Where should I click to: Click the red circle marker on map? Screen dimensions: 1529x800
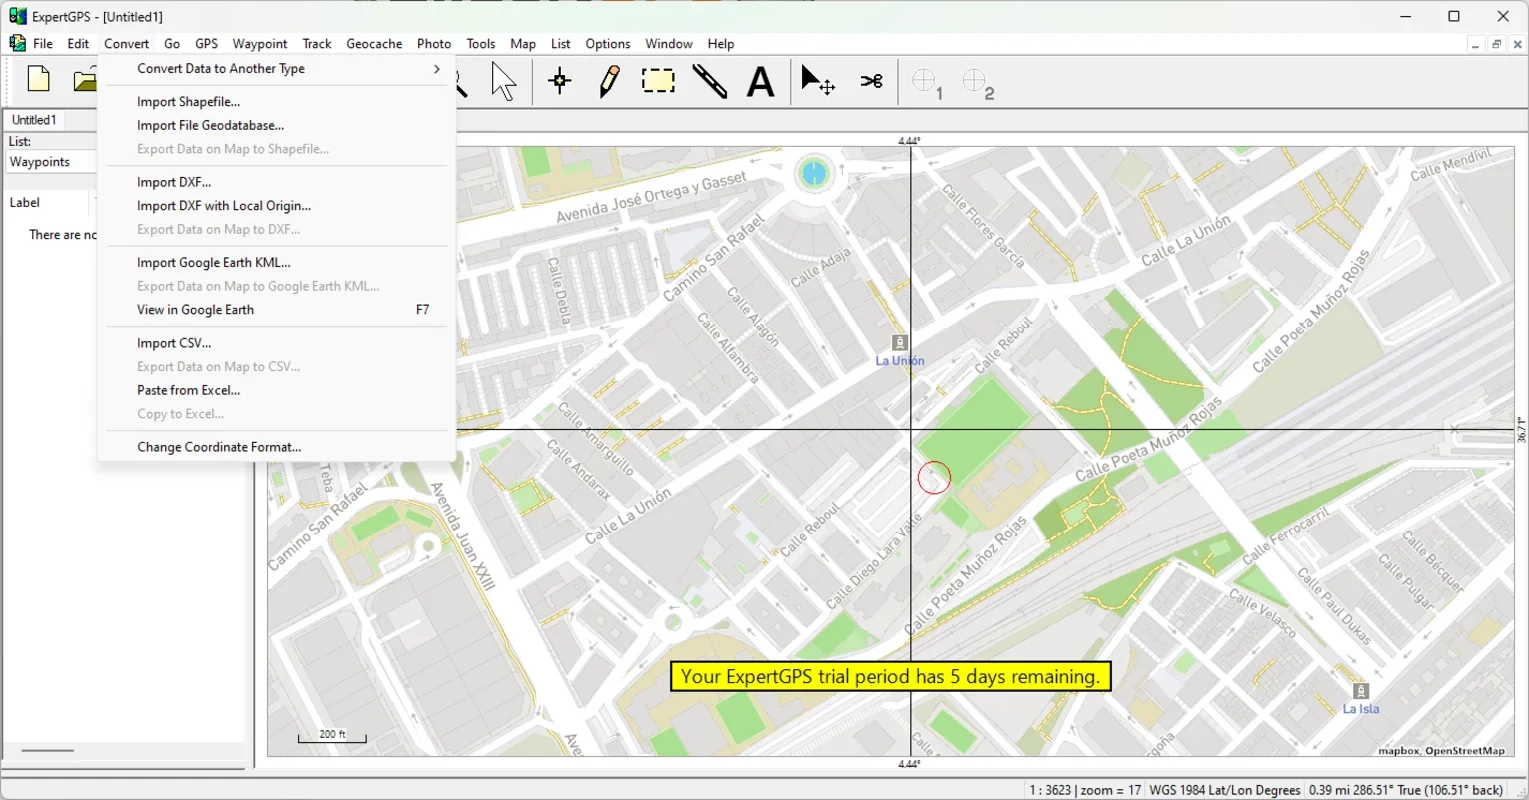(934, 477)
